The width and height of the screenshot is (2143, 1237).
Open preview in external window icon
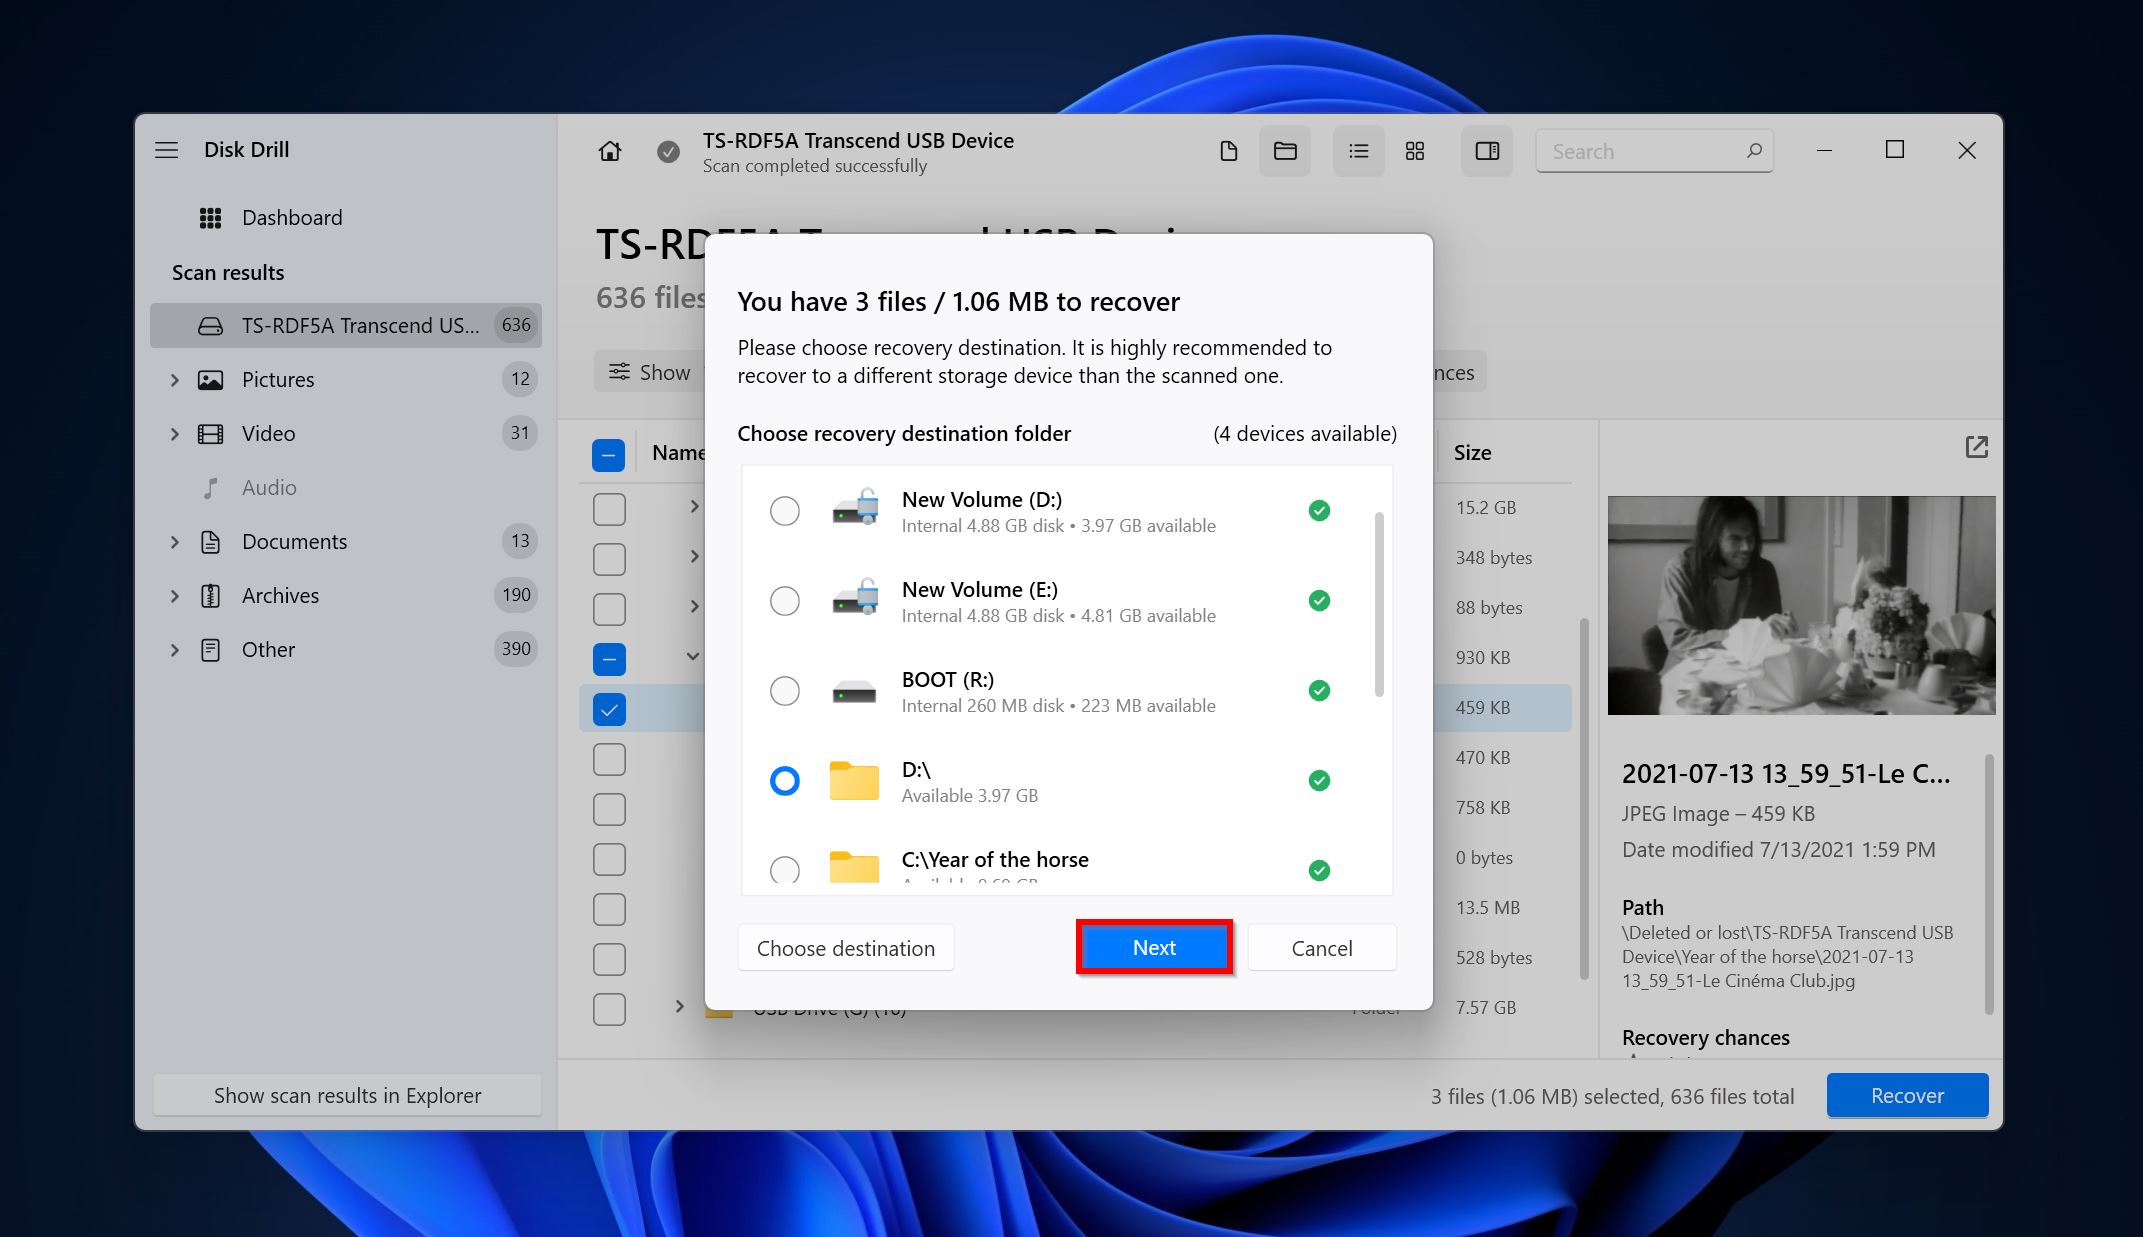pos(1977,447)
